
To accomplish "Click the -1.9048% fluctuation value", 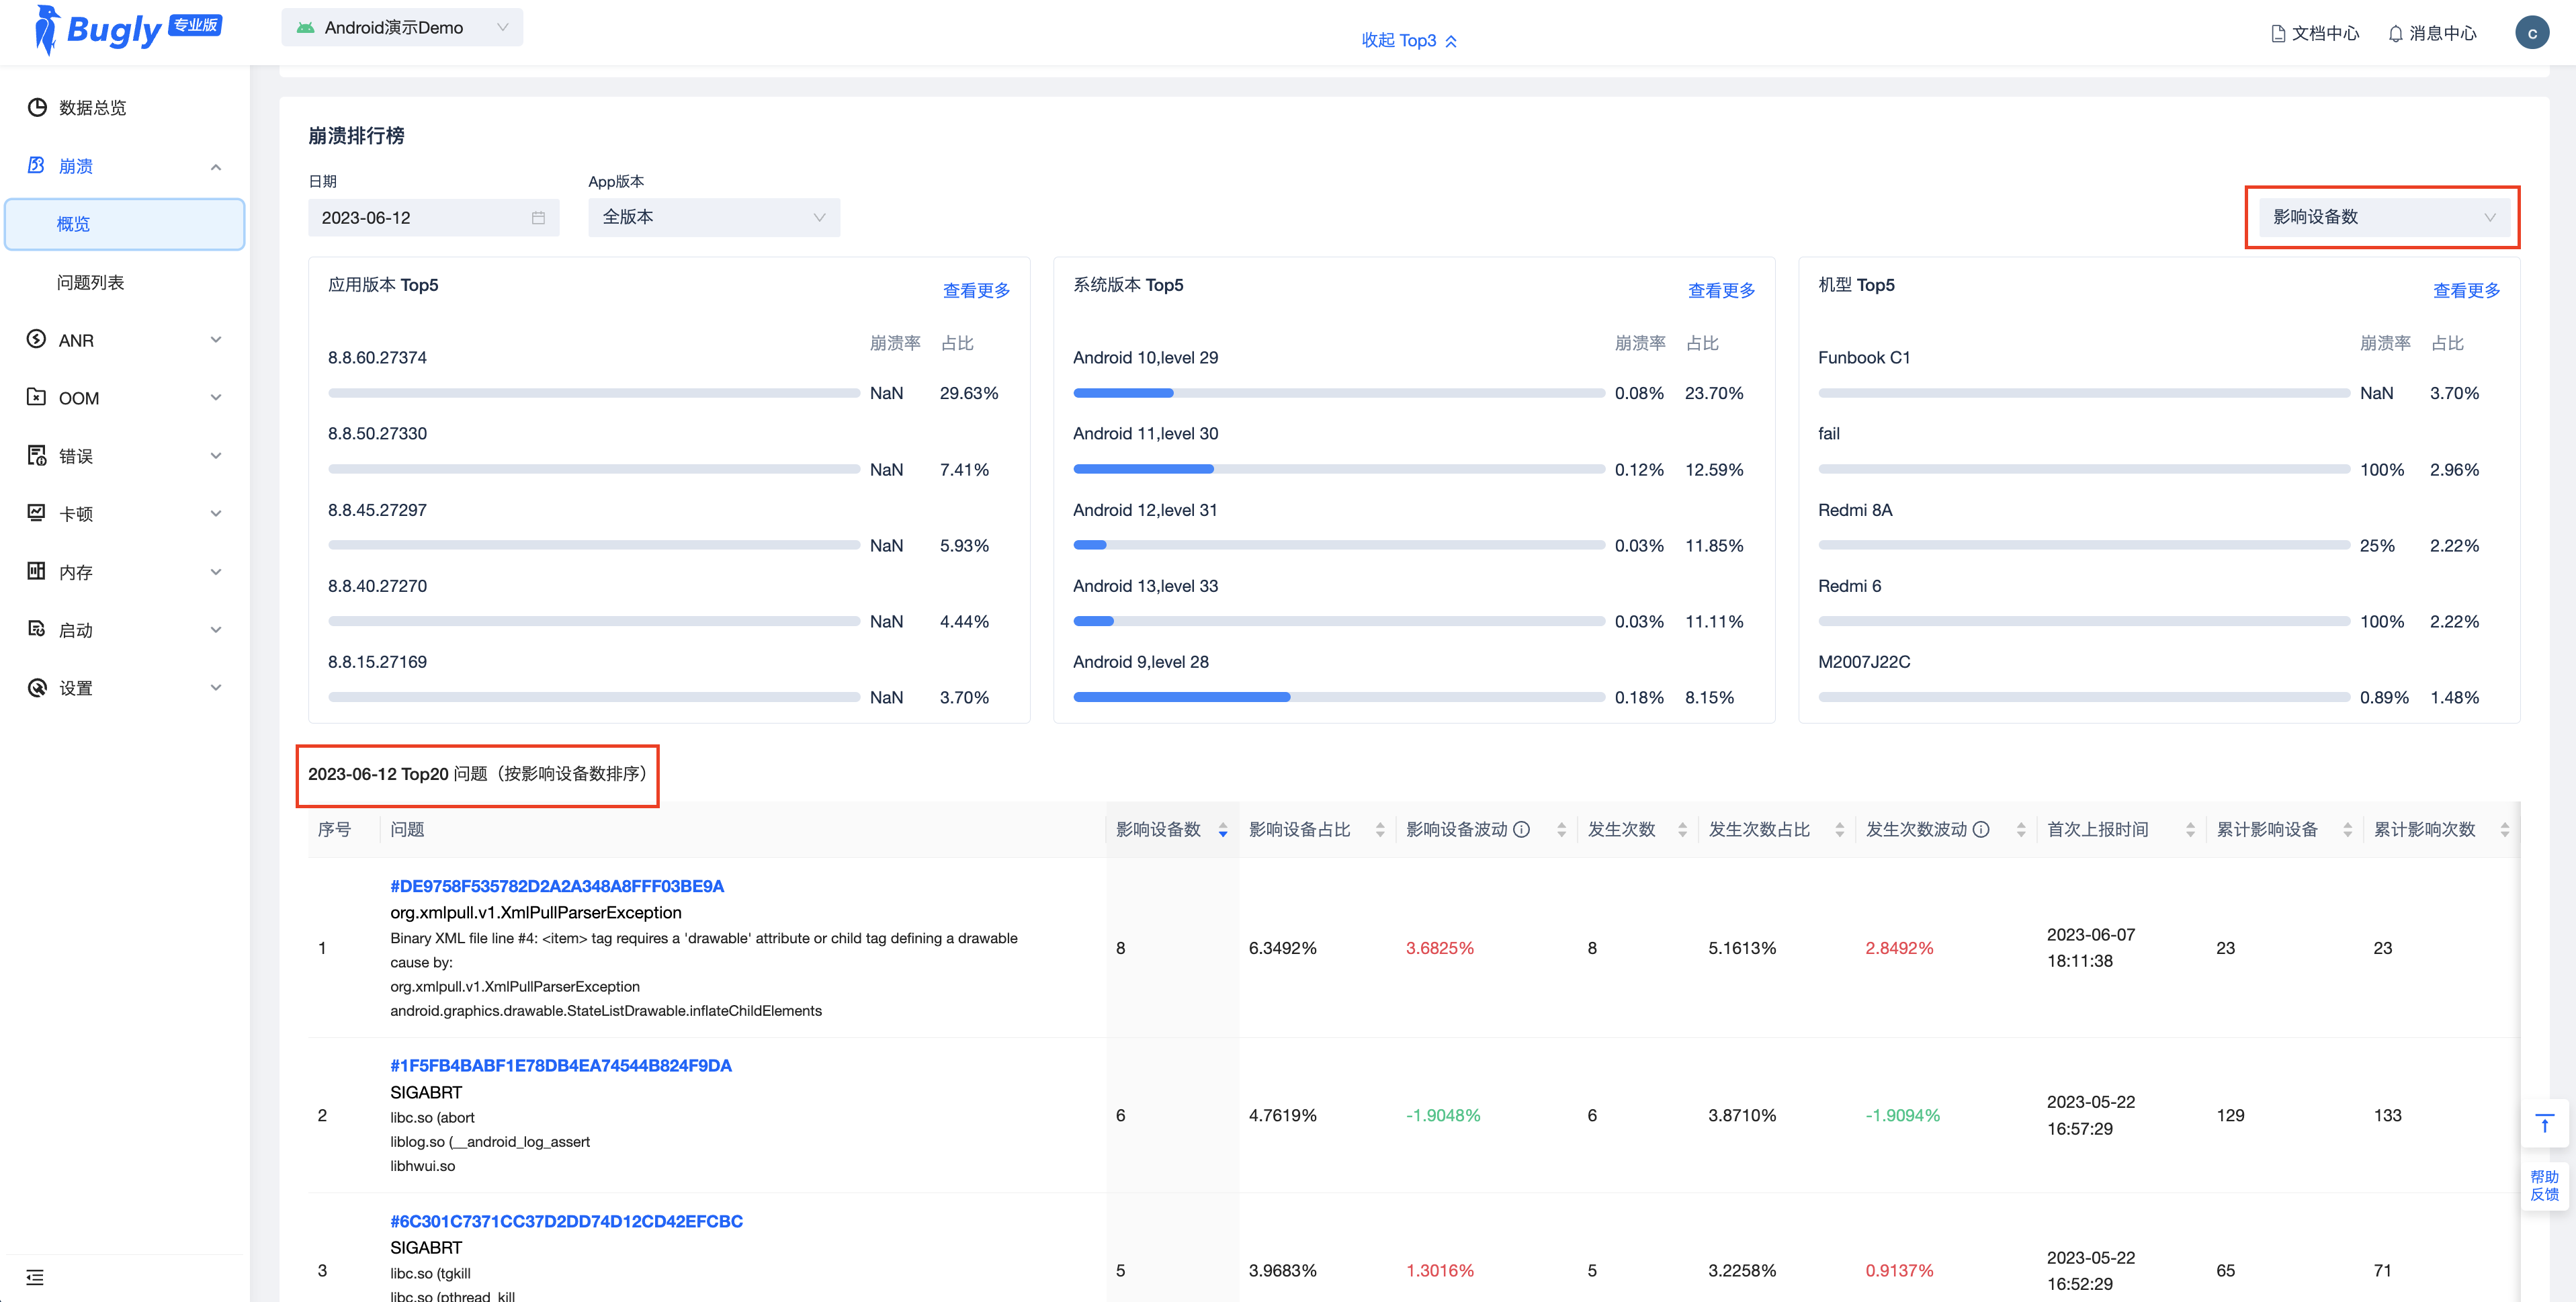I will 1442,1115.
